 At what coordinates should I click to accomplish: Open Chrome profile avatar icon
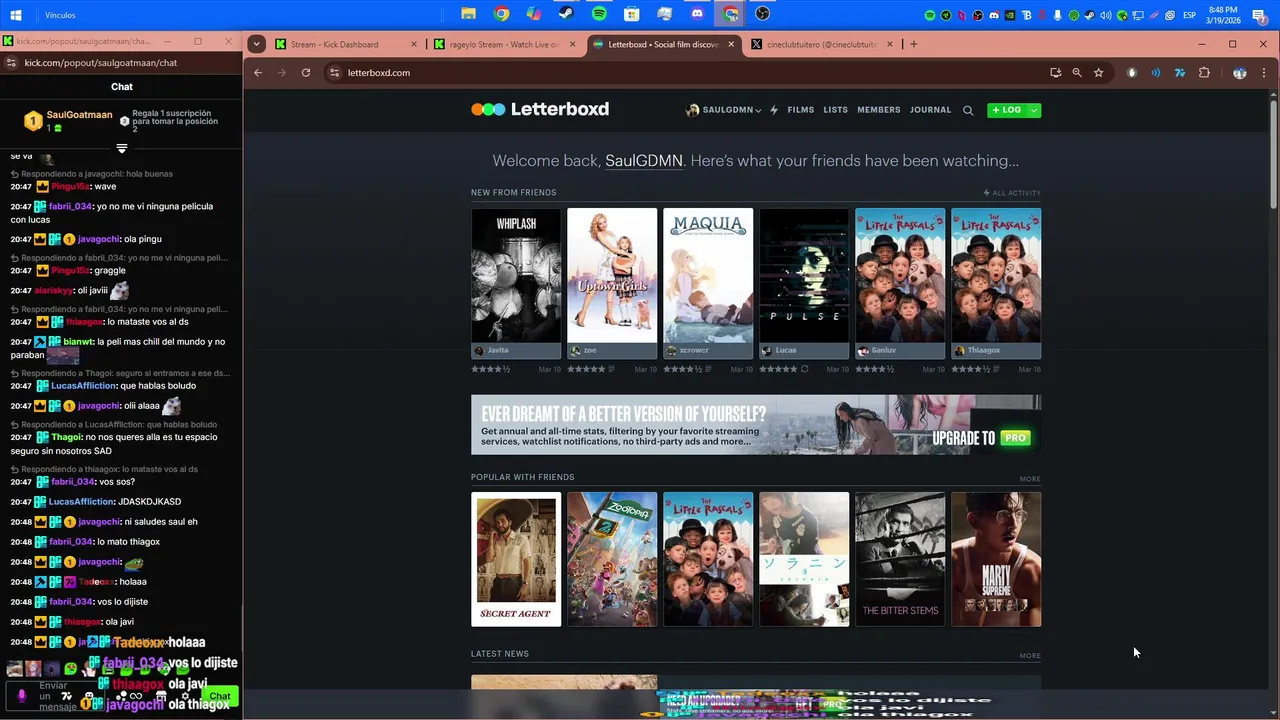pyautogui.click(x=1240, y=73)
